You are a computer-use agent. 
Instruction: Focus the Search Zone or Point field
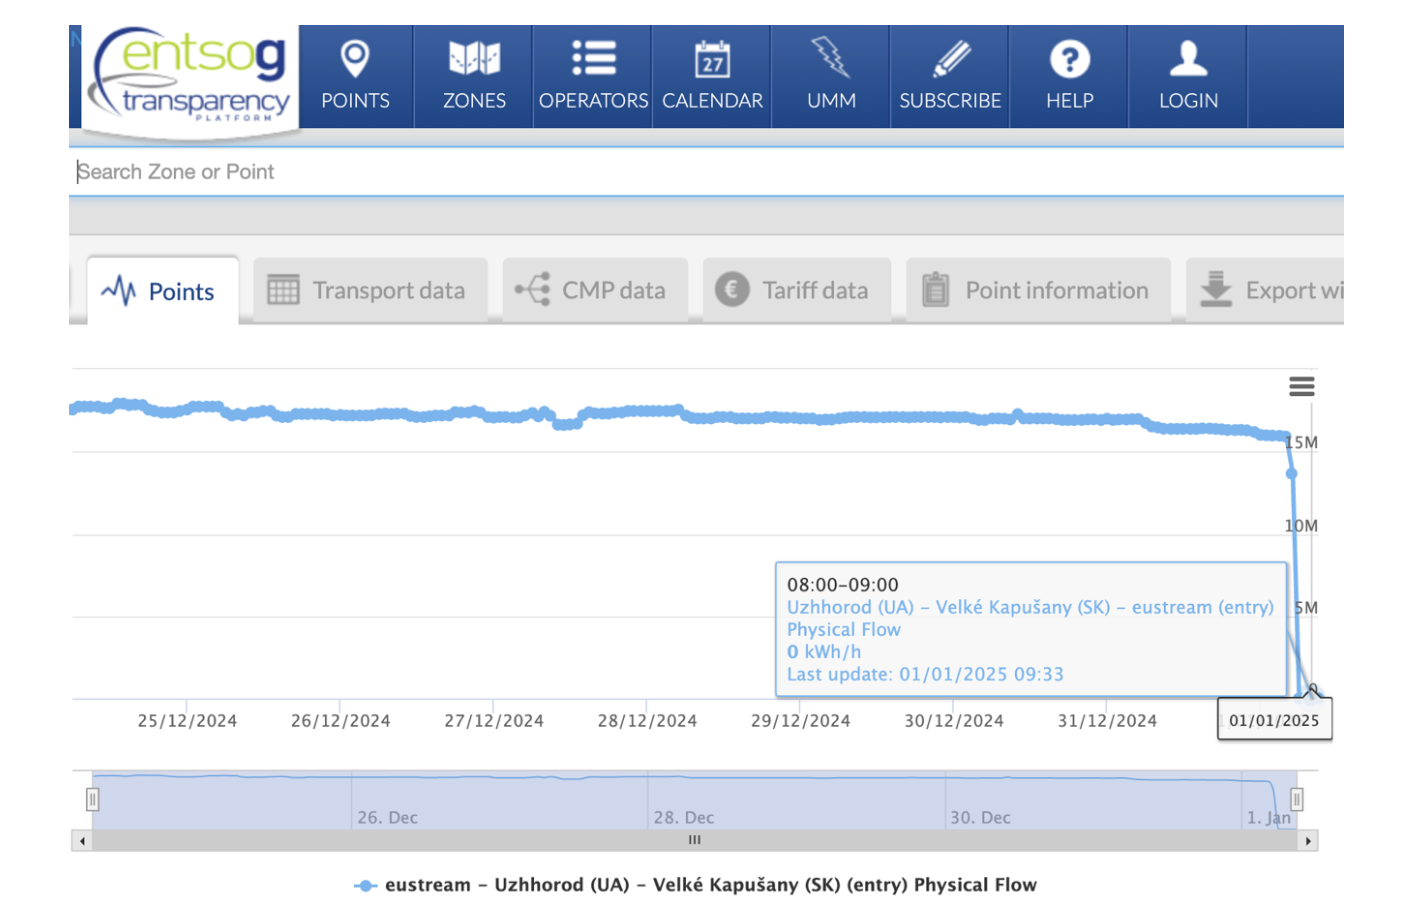(x=706, y=172)
